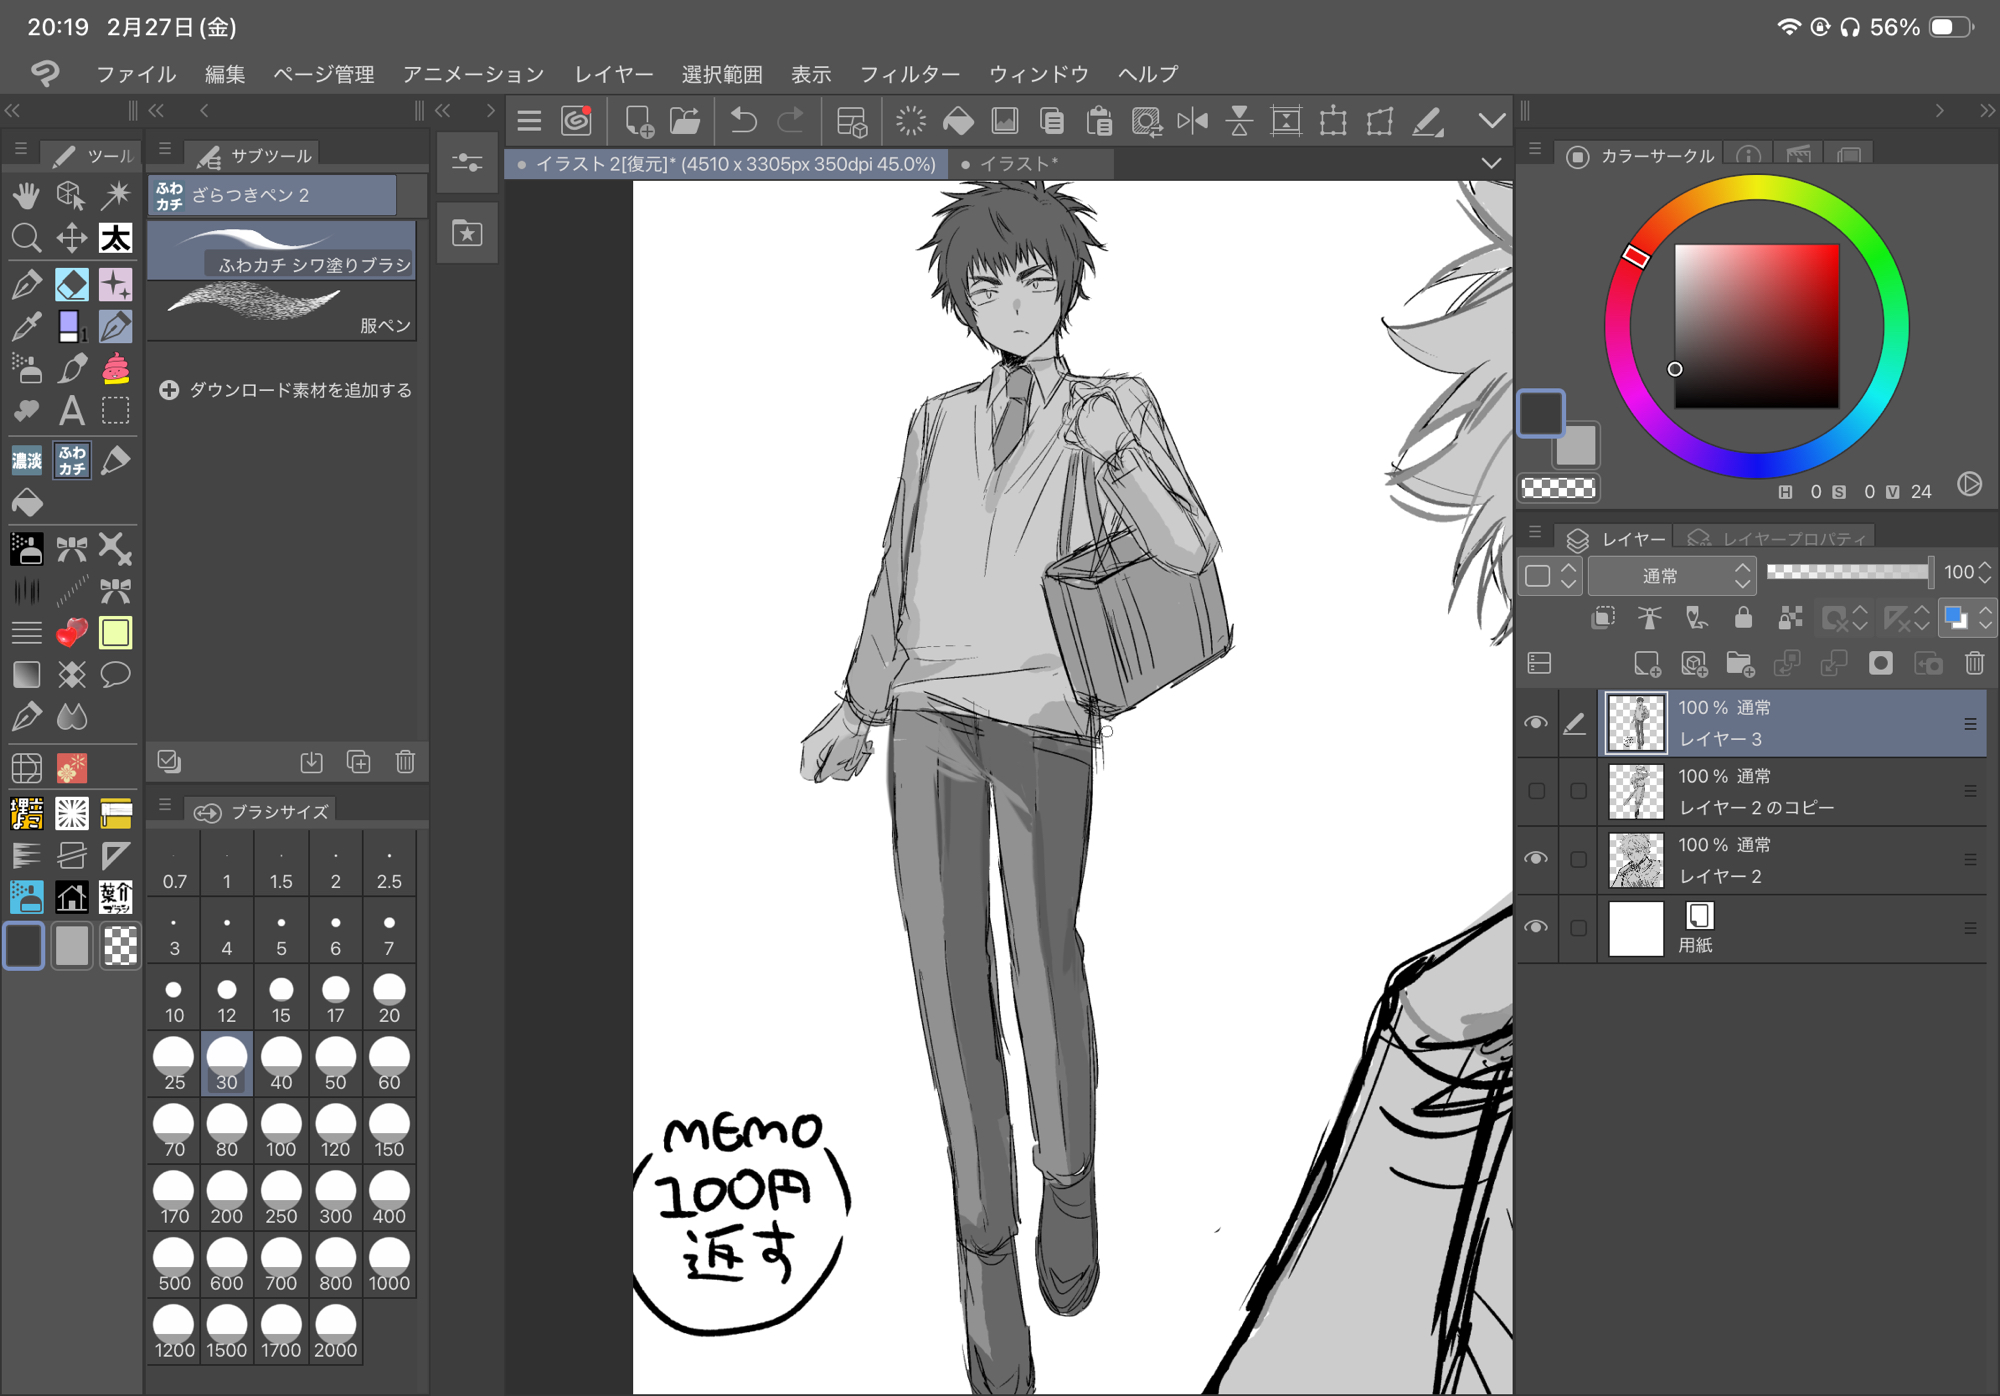Click new raster layer icon in layer panel
The width and height of the screenshot is (2000, 1396).
click(1646, 663)
